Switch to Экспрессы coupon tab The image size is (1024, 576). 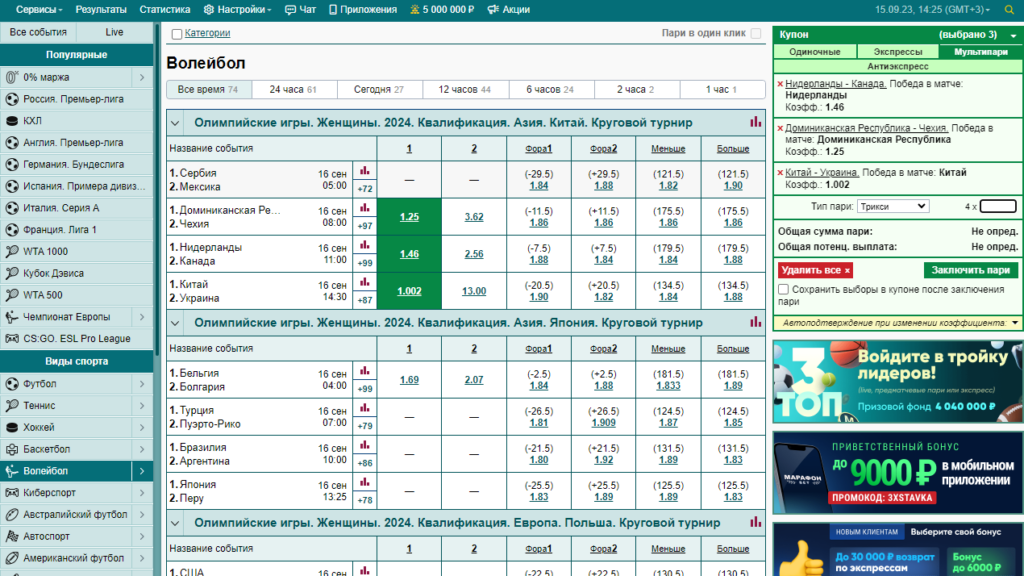point(897,52)
